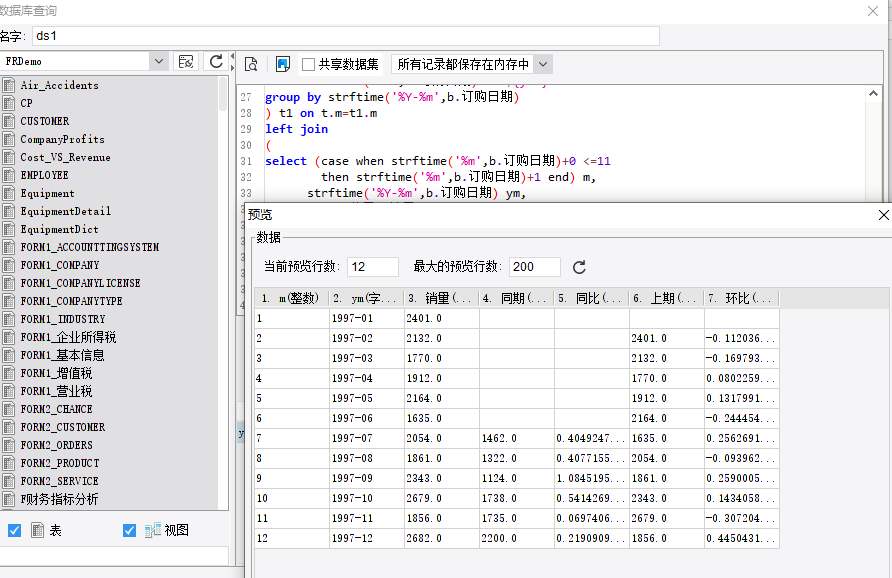Screen dimensions: 892x578
Task: Click the 1997-01 cell in preview
Action: (x=366, y=319)
